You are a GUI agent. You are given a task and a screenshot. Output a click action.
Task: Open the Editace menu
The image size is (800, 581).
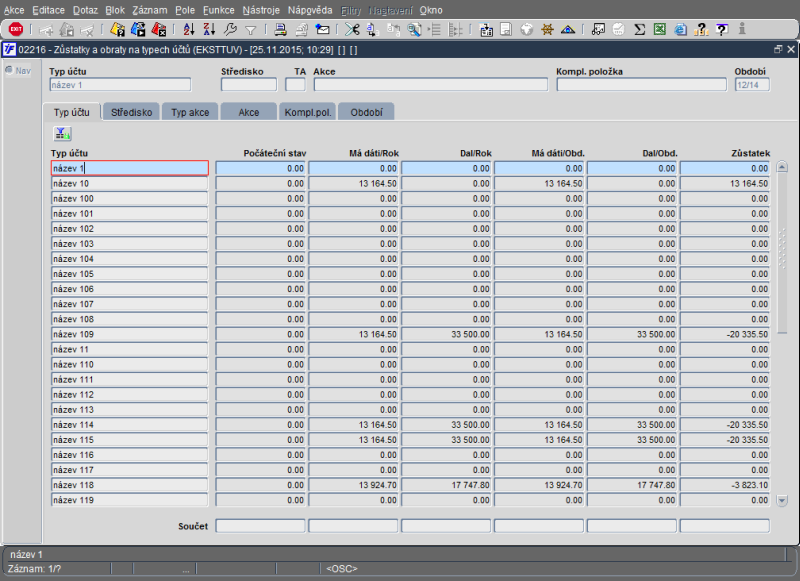click(48, 9)
